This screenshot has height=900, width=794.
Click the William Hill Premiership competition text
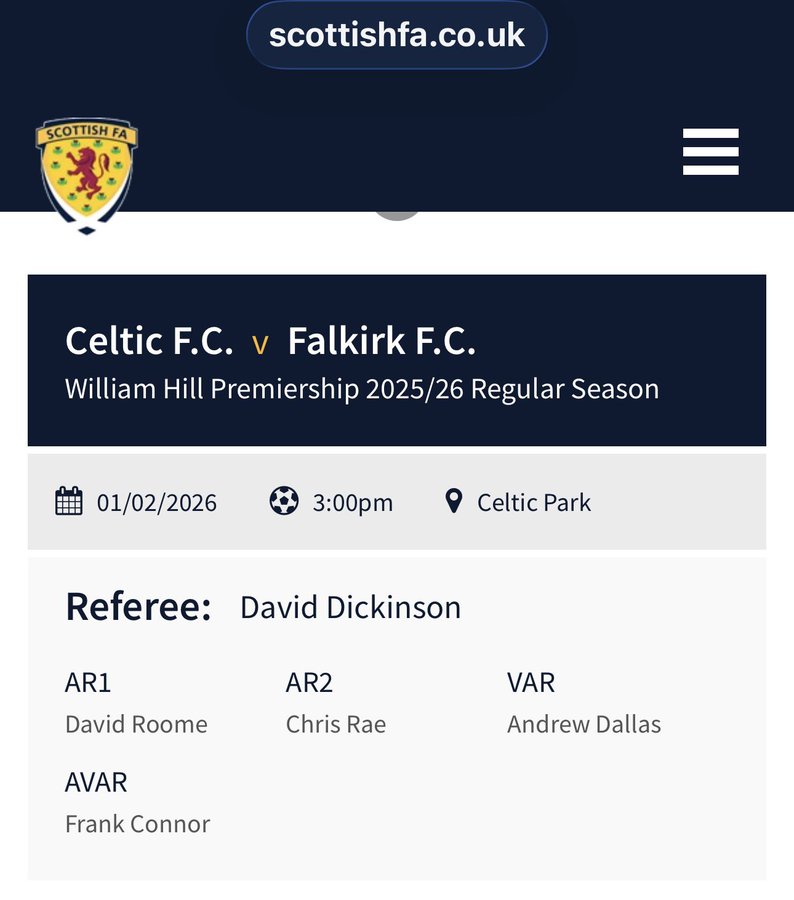(x=362, y=388)
